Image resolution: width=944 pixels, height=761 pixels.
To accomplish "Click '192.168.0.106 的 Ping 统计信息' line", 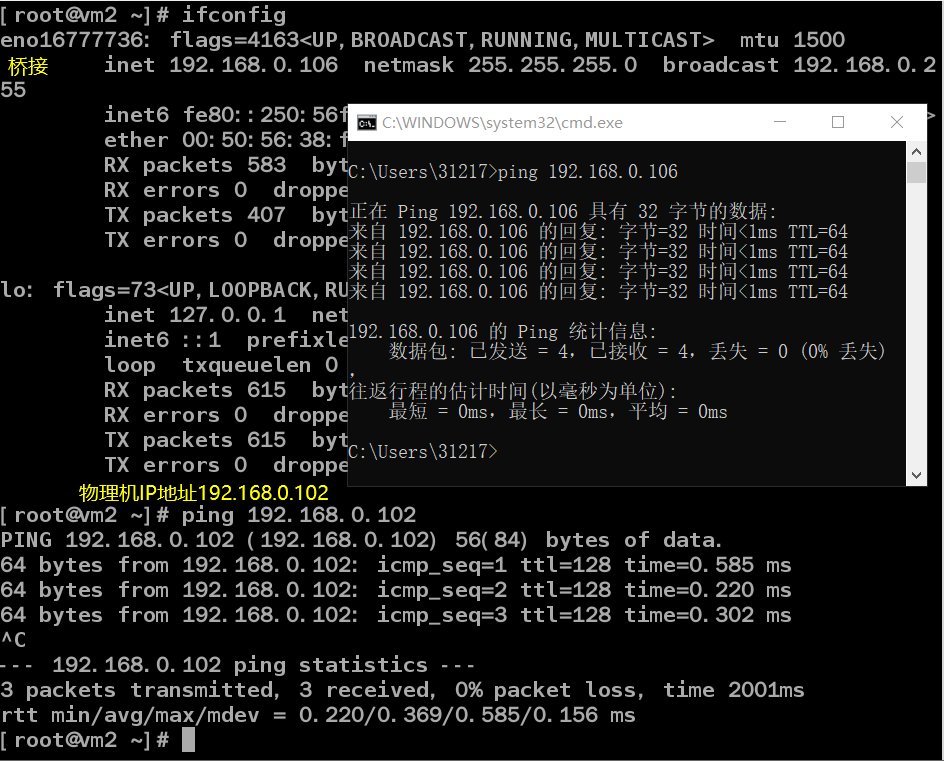I will pyautogui.click(x=503, y=331).
